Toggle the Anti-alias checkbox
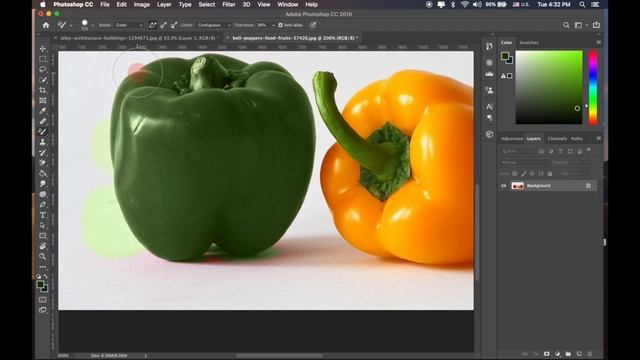Screen dimensions: 640x360 coord(280,25)
